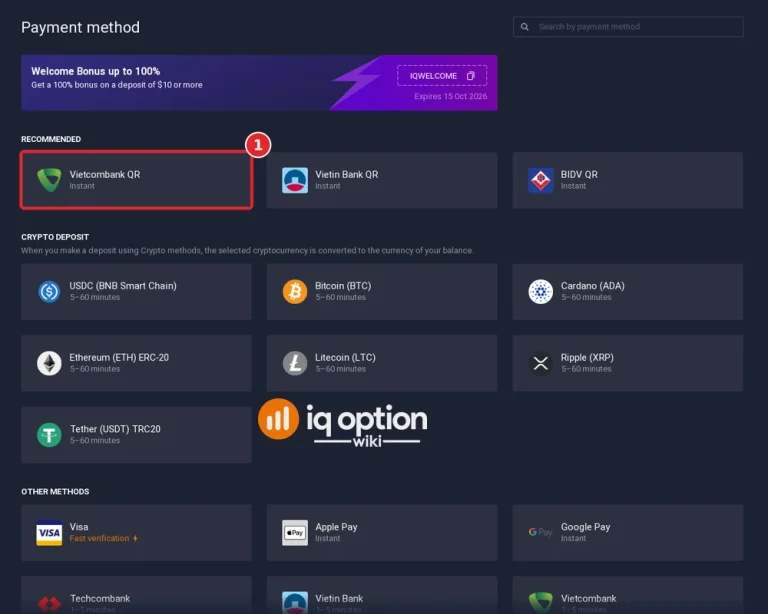Open the Visa payment method
The image size is (768, 614).
point(136,533)
